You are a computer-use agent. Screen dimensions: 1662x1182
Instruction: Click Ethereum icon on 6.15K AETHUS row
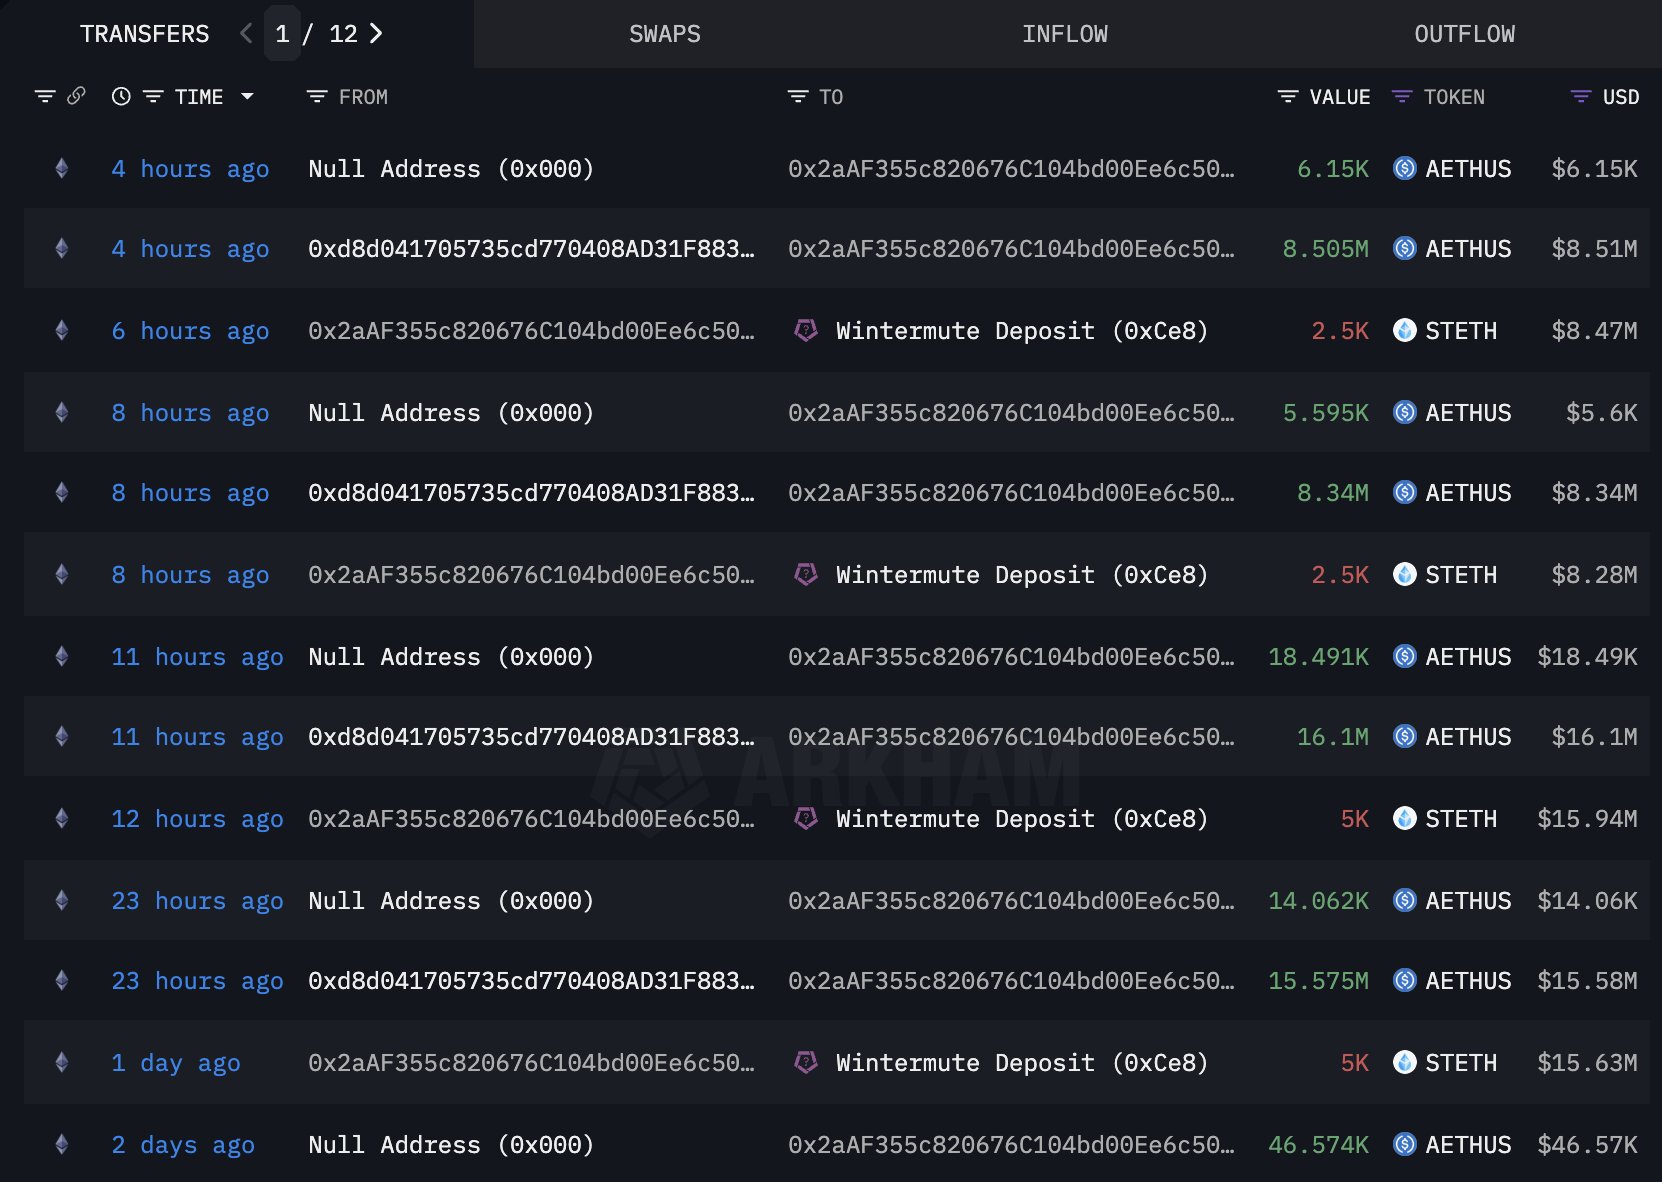click(62, 169)
